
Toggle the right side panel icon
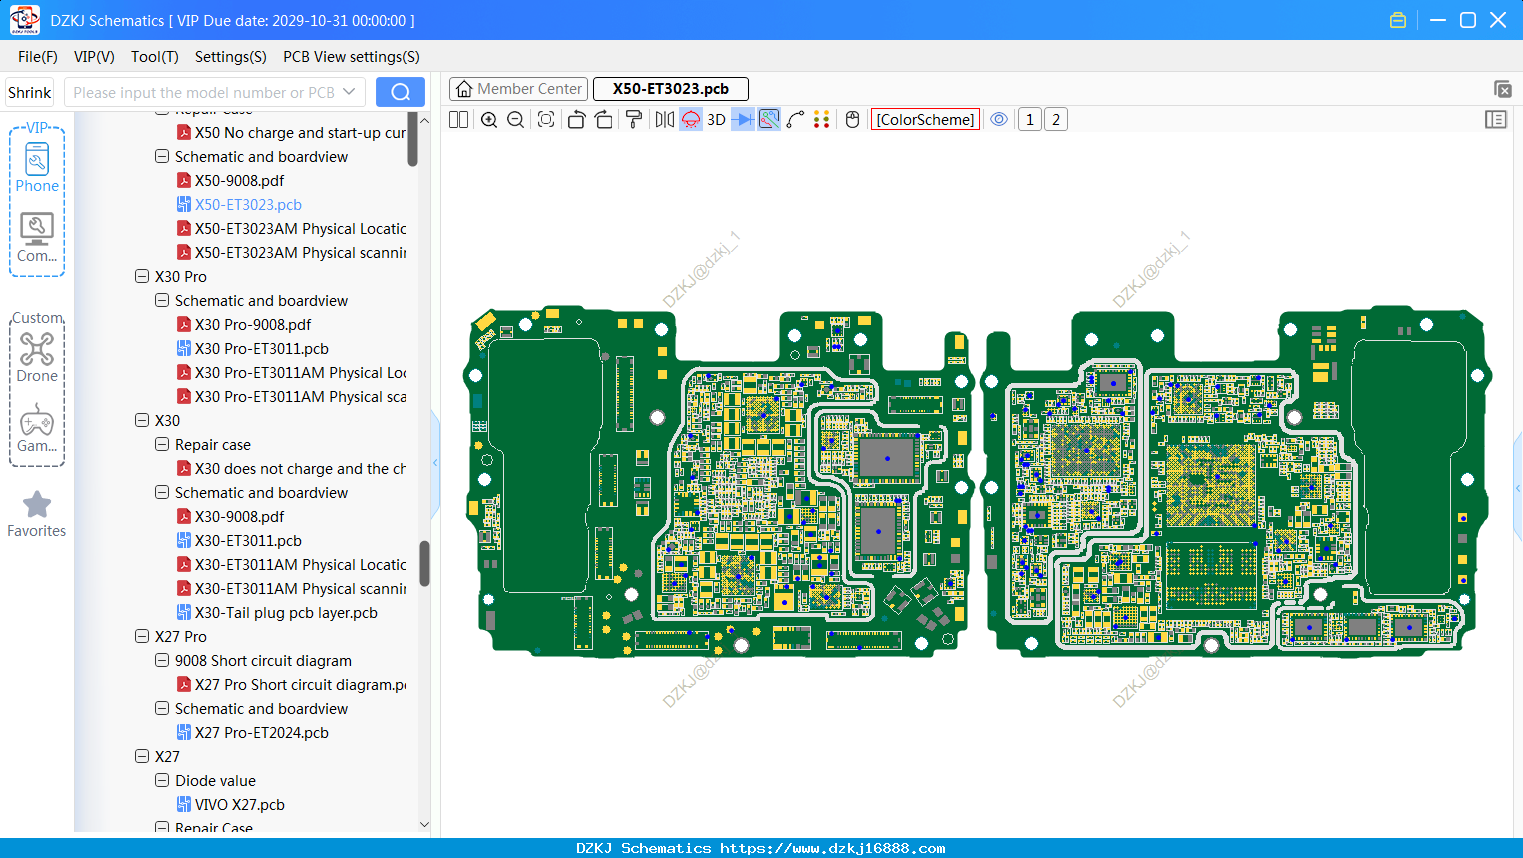(x=1496, y=120)
